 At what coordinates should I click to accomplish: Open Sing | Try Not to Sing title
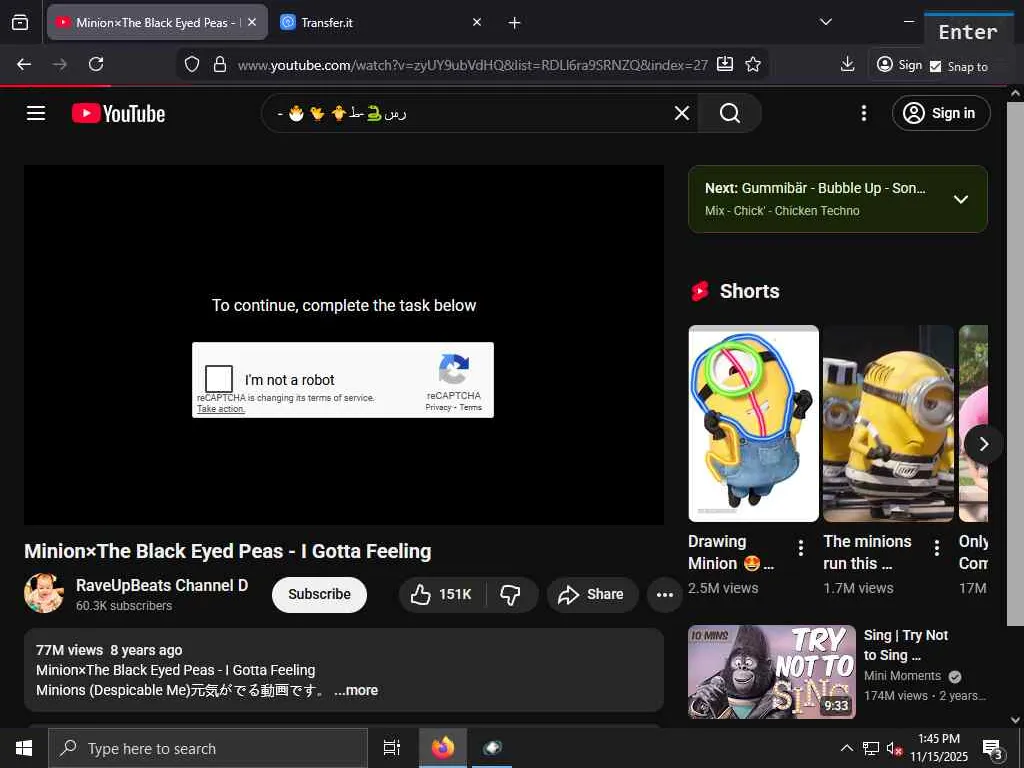(906, 645)
